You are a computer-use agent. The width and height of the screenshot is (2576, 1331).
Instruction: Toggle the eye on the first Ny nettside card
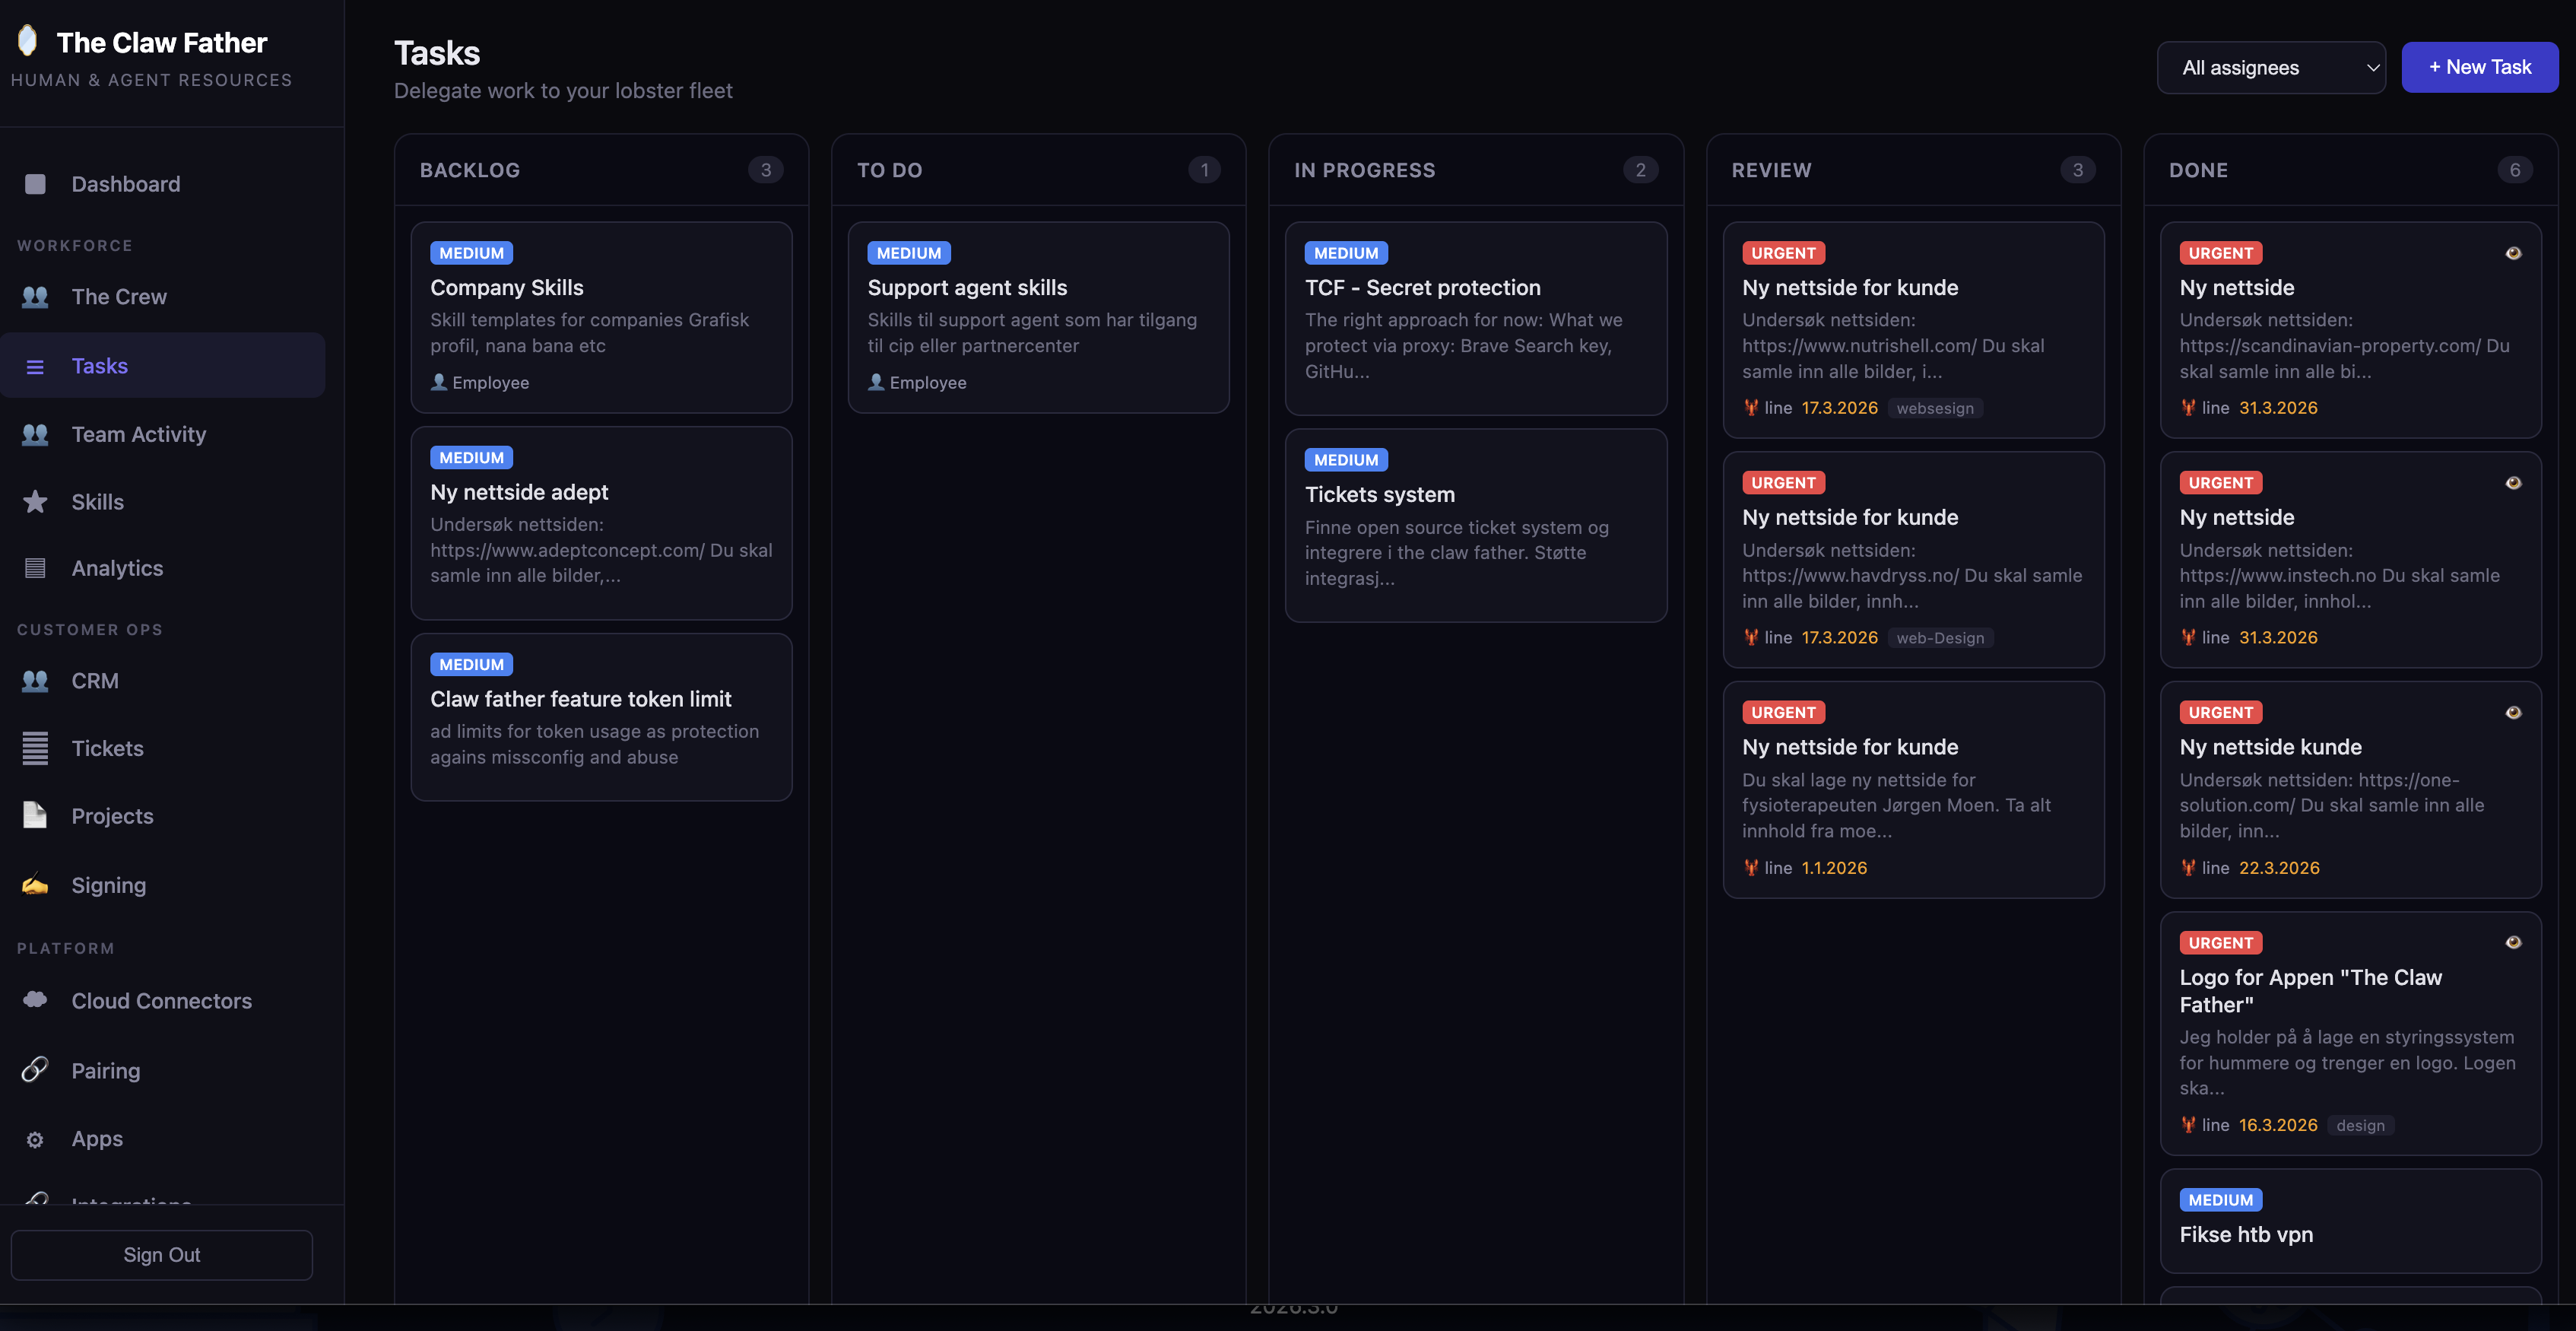pyautogui.click(x=2513, y=252)
